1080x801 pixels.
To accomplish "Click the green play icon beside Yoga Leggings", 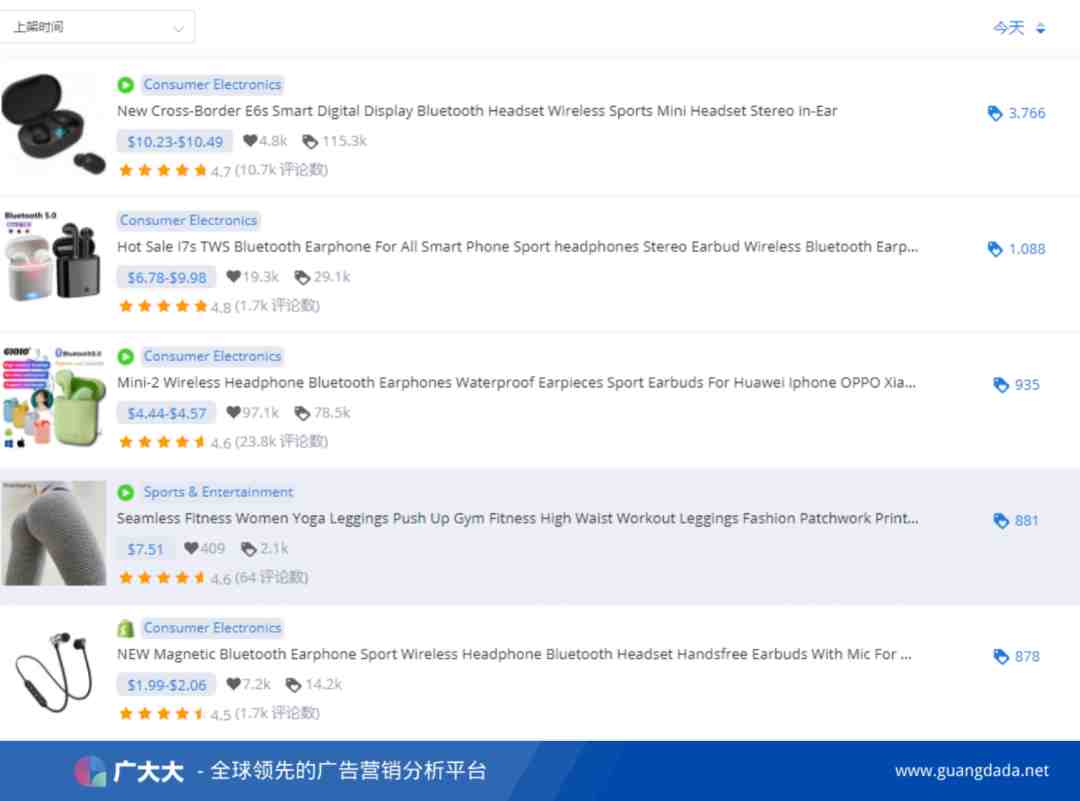I will (125, 492).
